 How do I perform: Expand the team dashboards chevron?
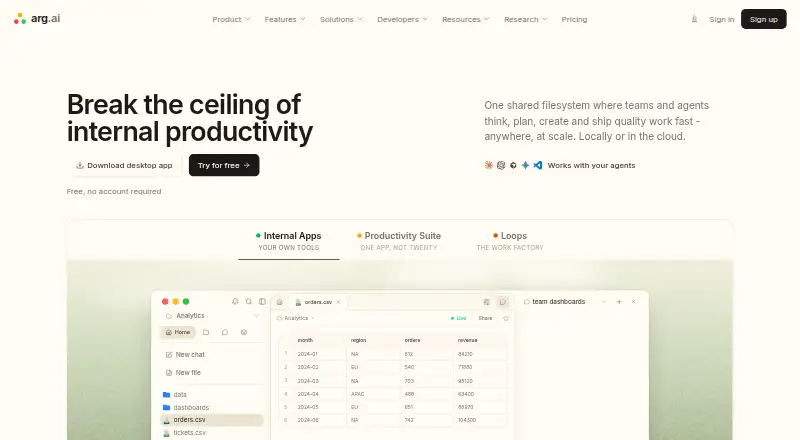(604, 302)
